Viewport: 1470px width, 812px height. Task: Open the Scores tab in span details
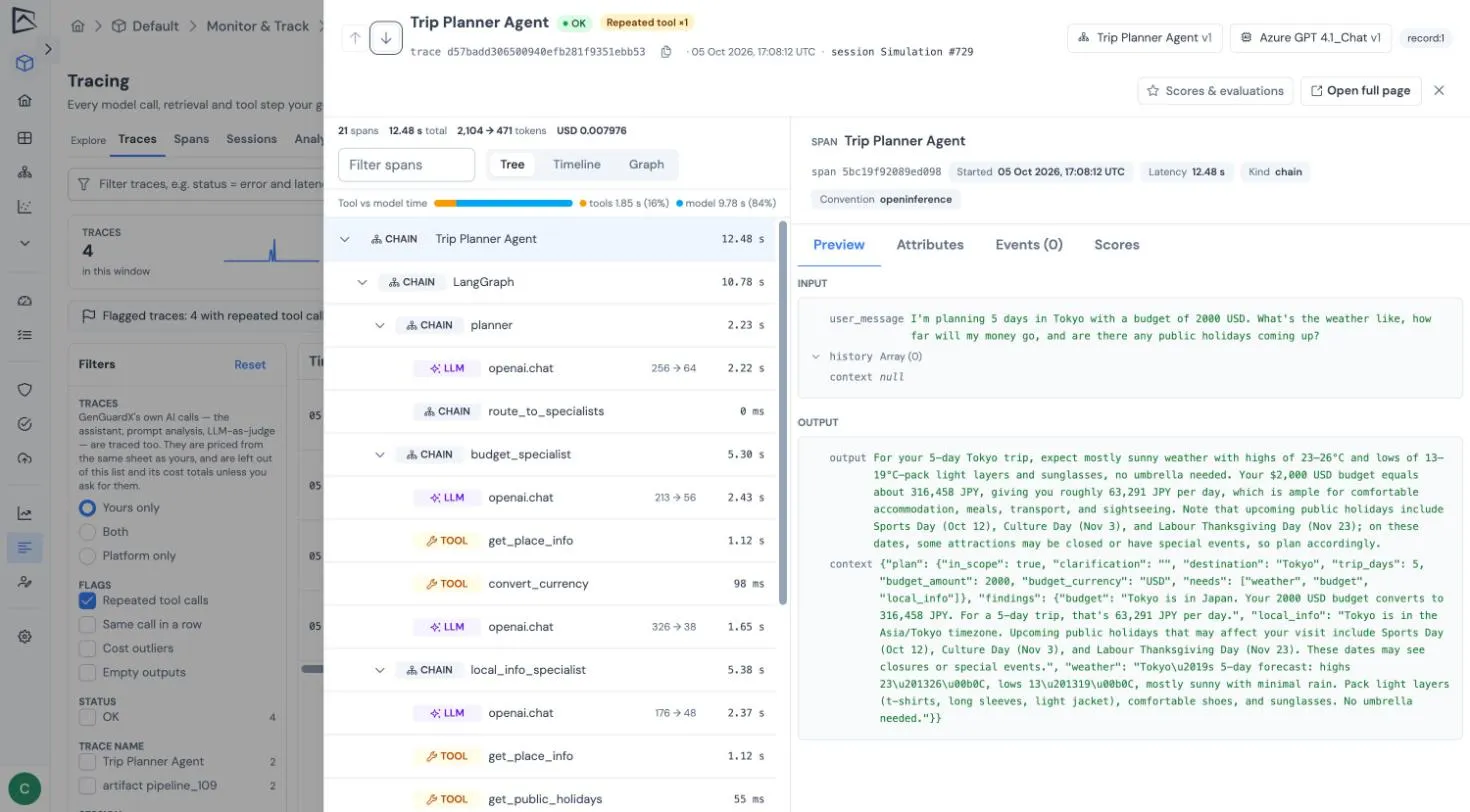point(1116,245)
